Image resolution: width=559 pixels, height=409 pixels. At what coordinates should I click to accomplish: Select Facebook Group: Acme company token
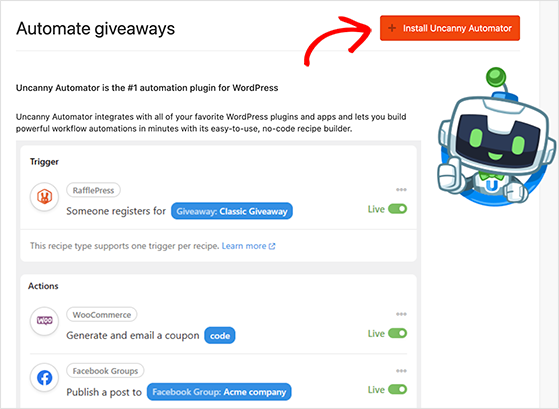[219, 392]
